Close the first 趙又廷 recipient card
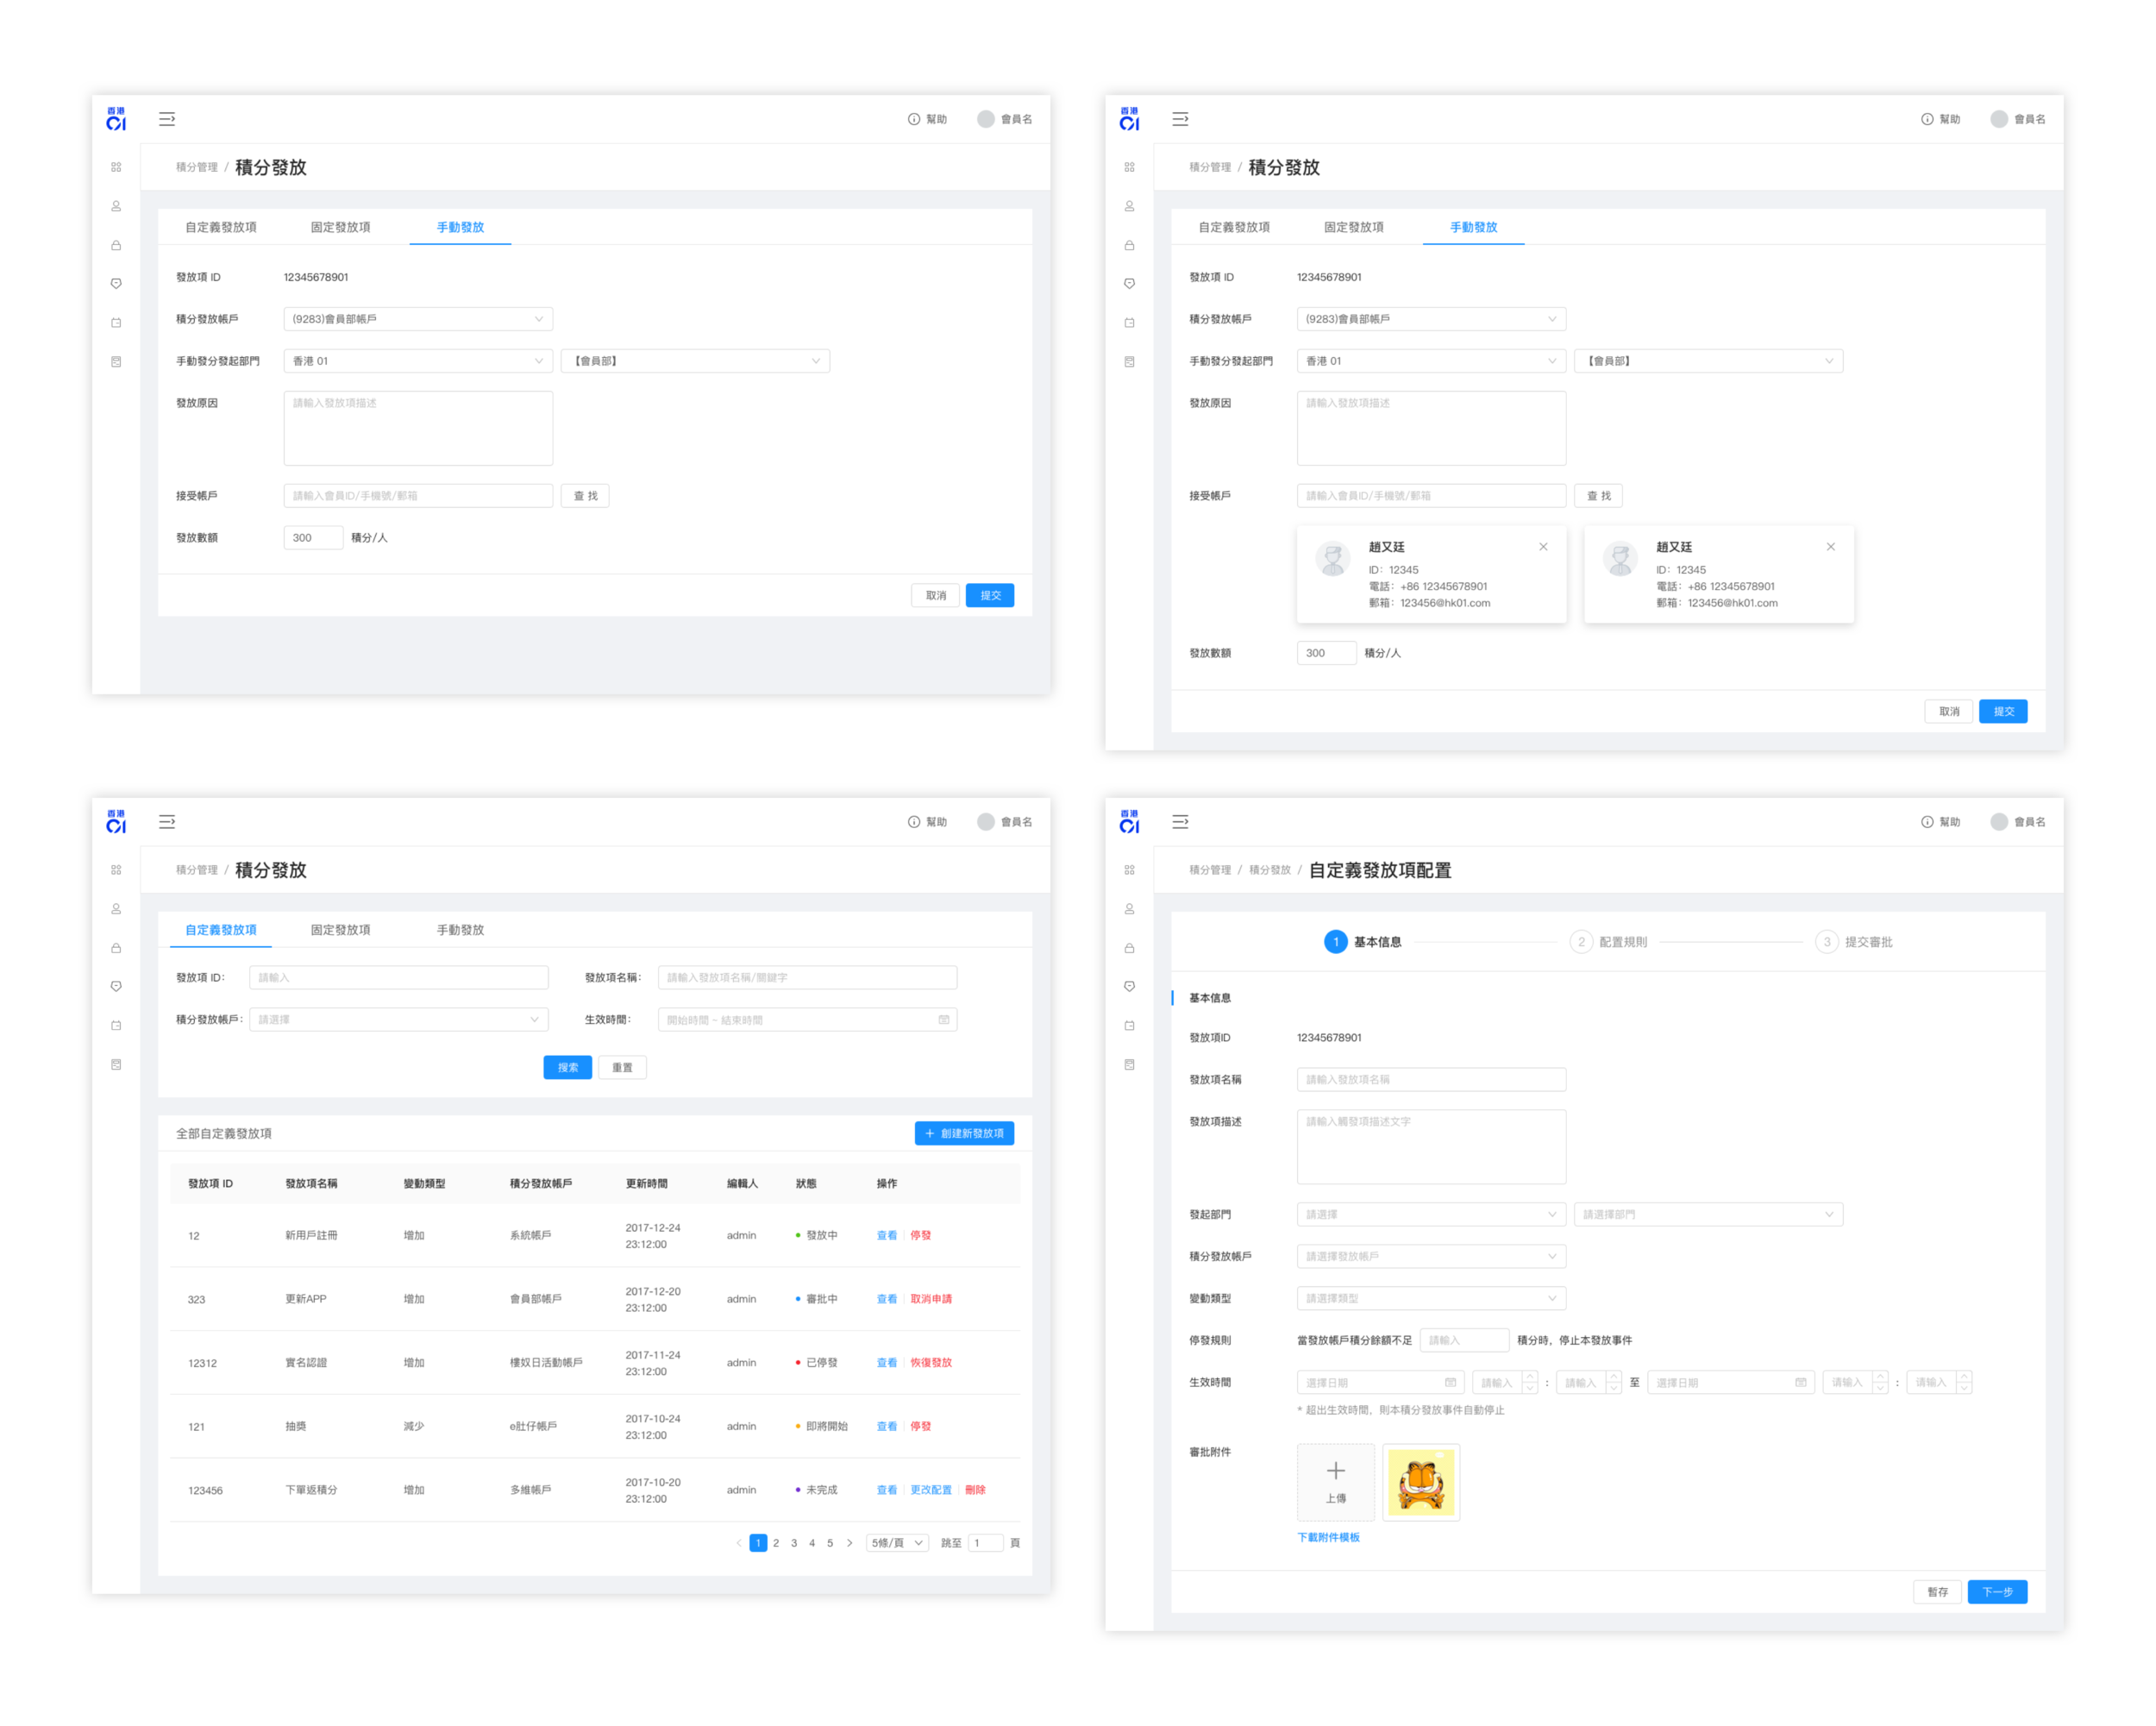 pos(1542,547)
